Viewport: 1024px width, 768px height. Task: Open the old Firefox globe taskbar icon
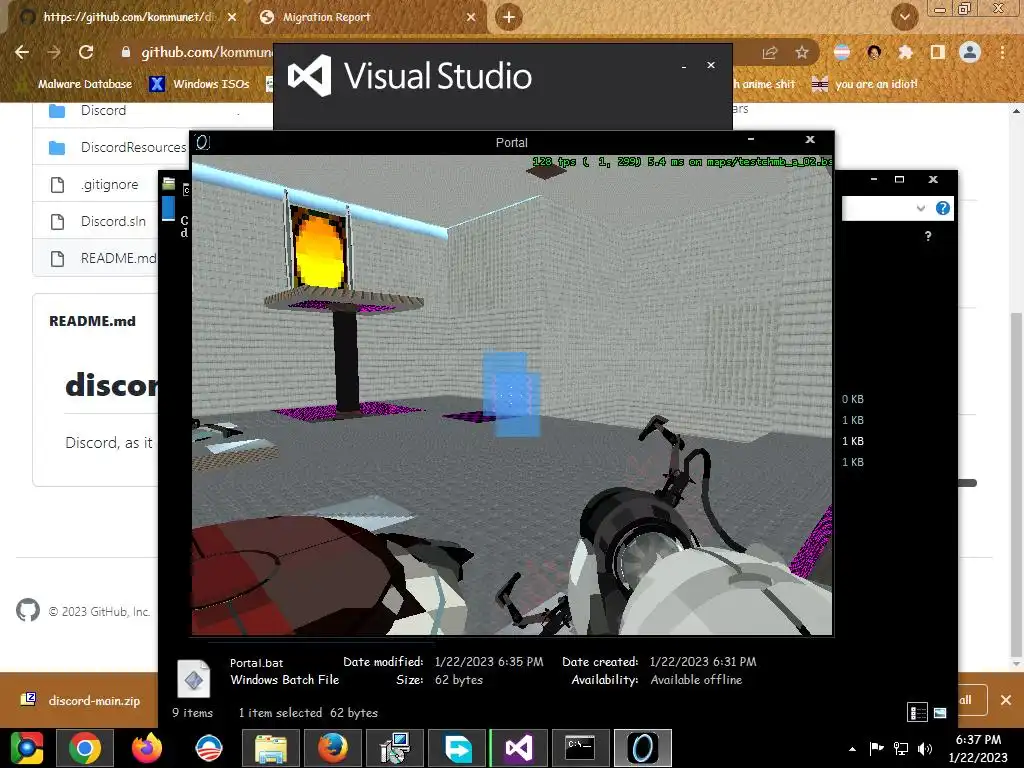[x=333, y=748]
